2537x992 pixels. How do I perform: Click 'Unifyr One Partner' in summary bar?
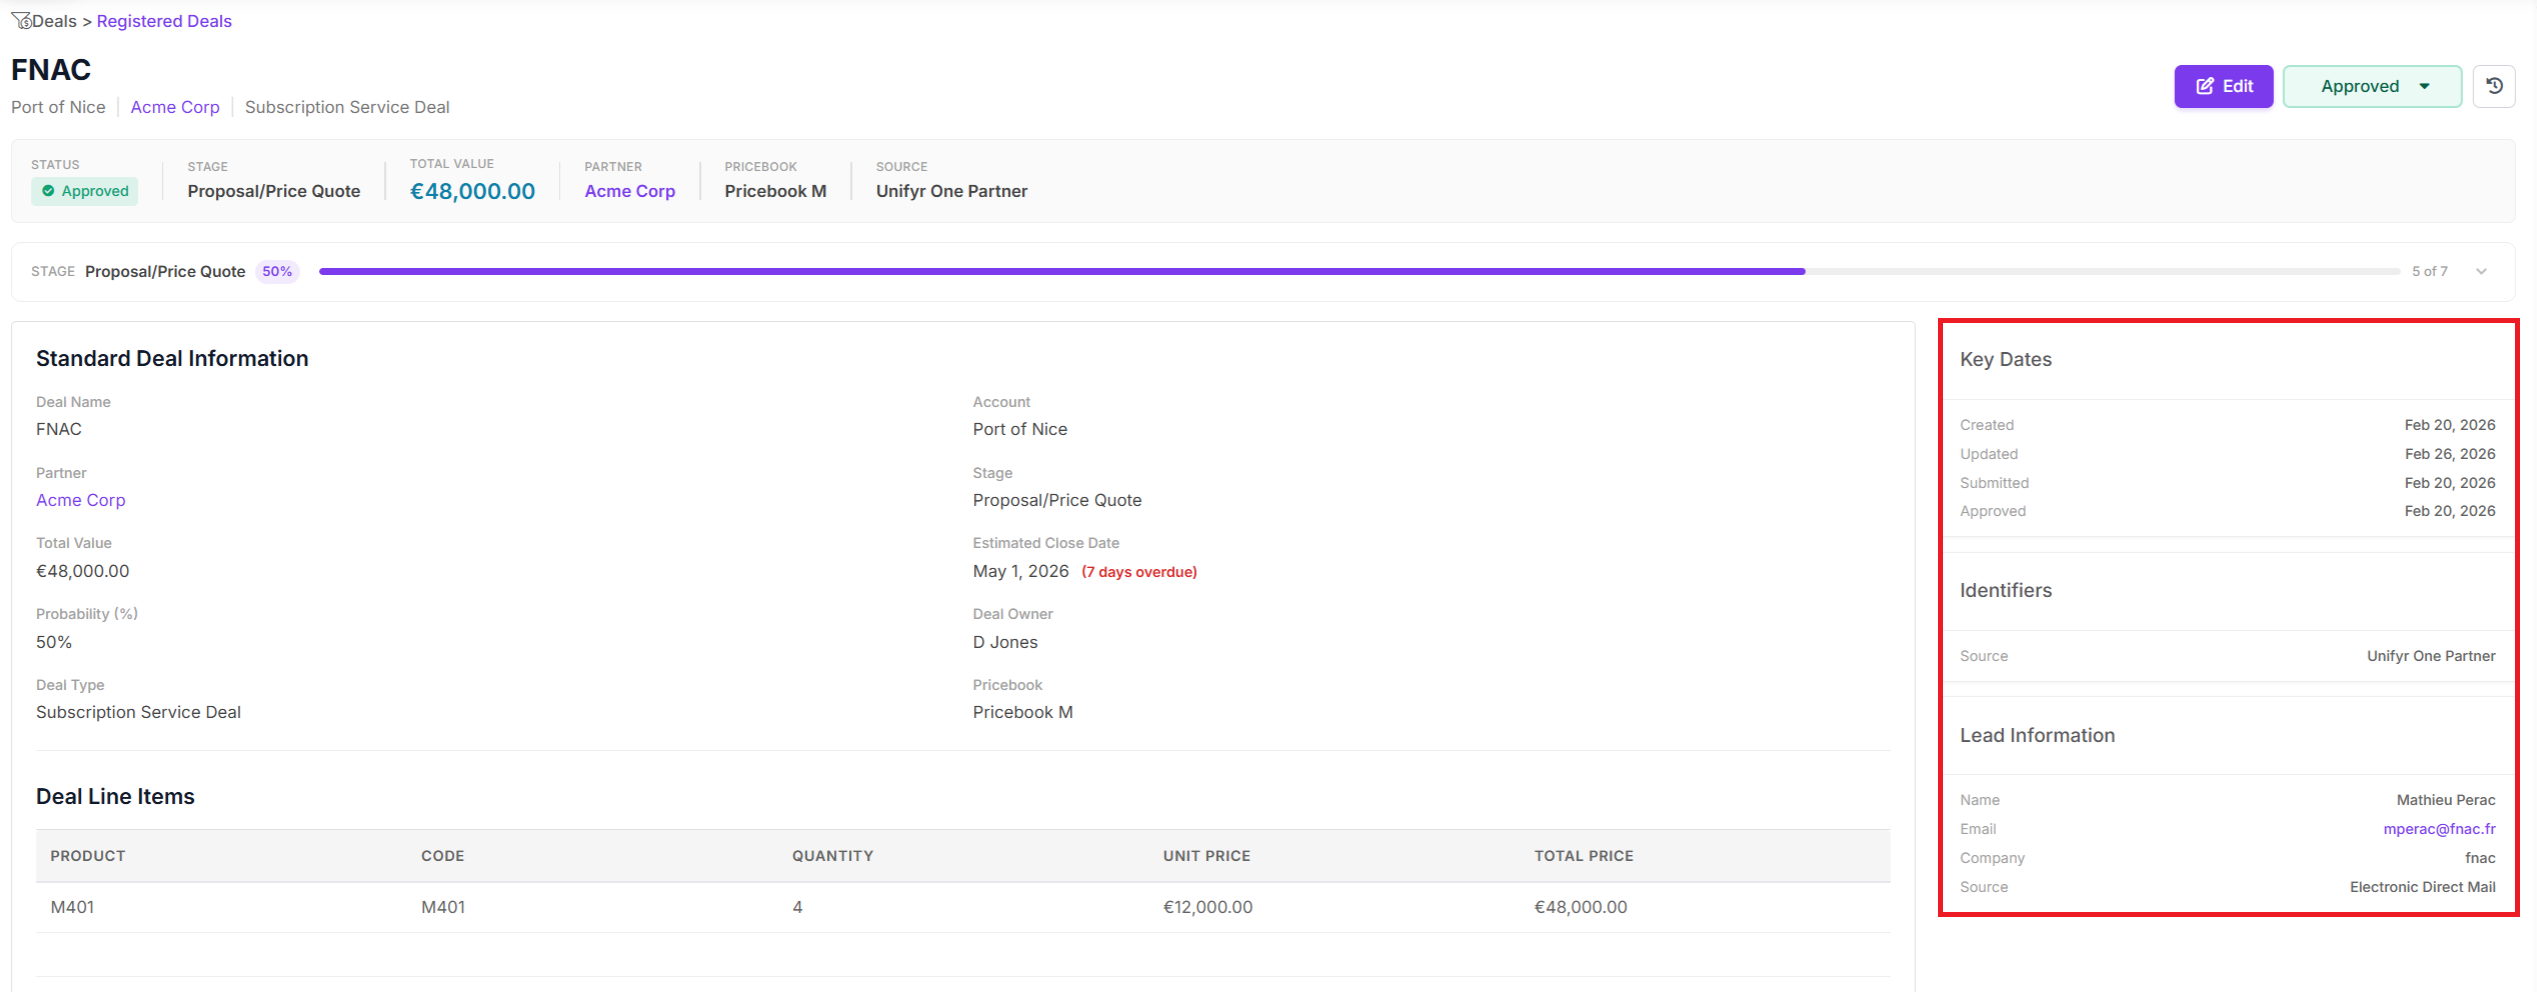(952, 191)
